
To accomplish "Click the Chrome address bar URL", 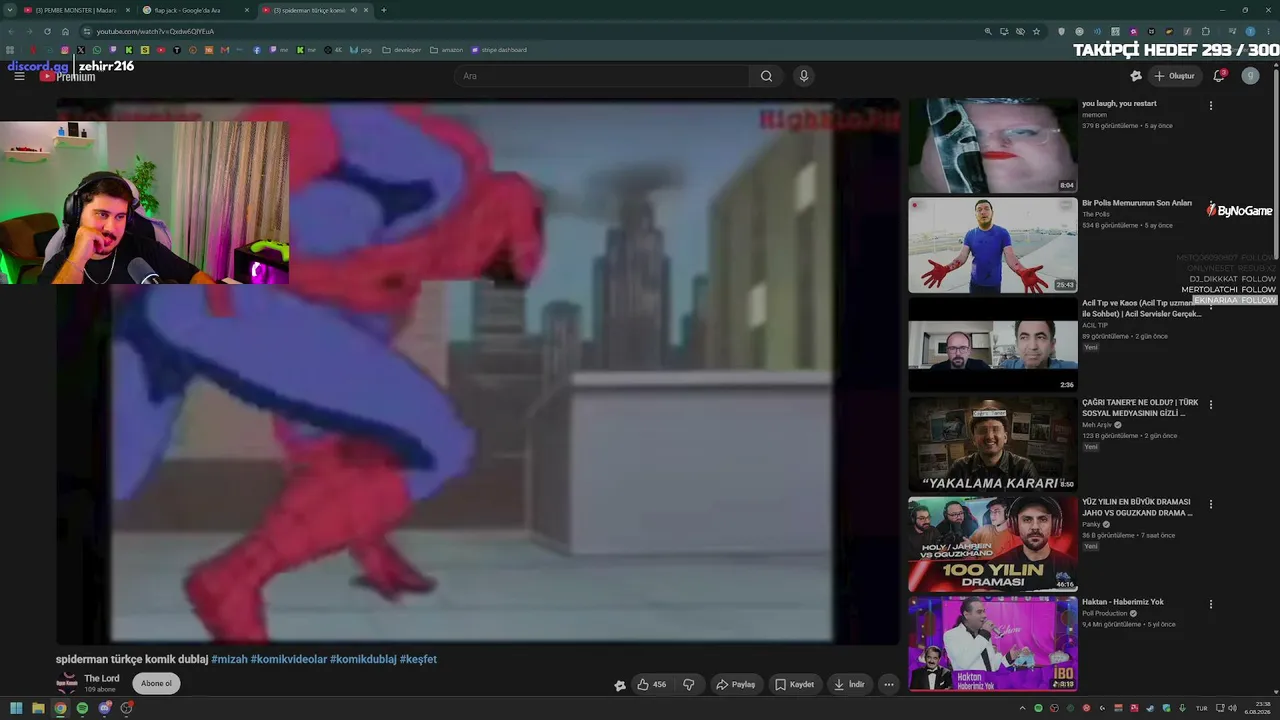I will coord(155,31).
